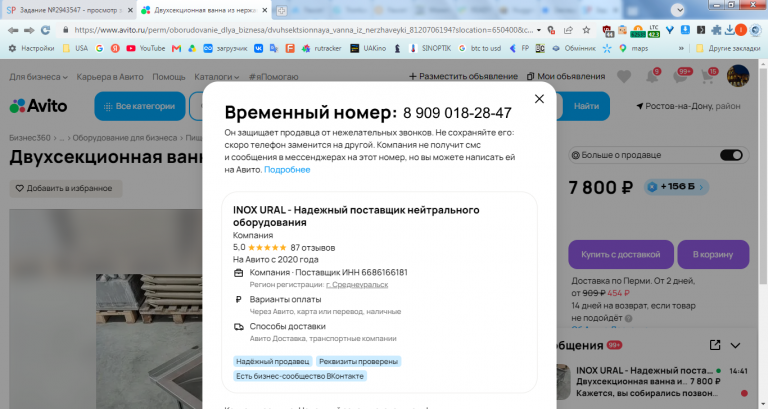The width and height of the screenshot is (768, 409).
Task: Open '#яПомогаю' link
Action: click(273, 77)
